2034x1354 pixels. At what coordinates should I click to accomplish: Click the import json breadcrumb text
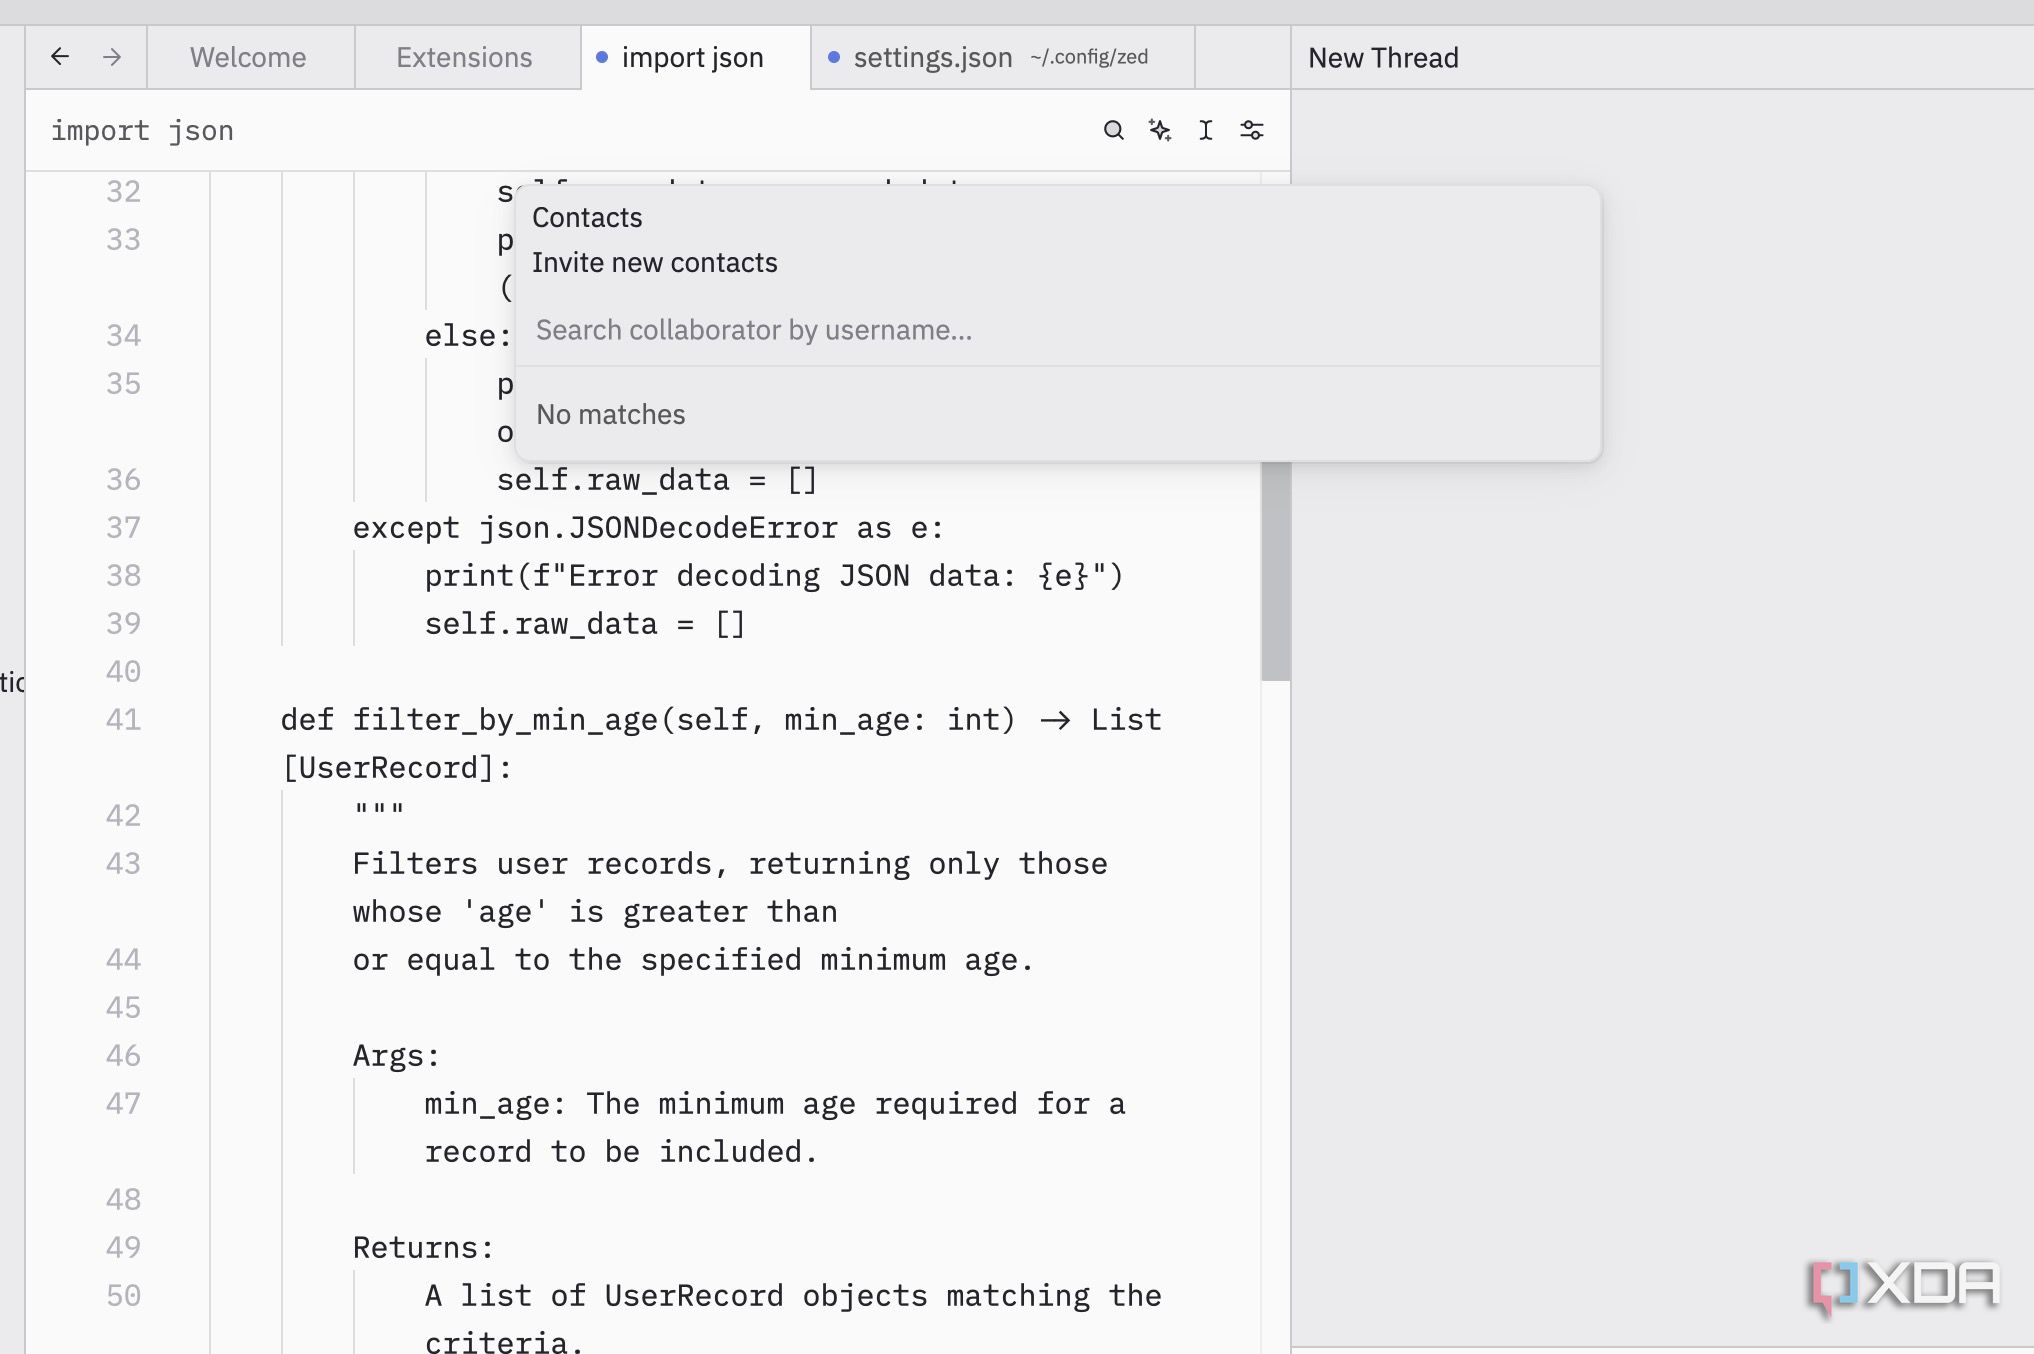click(x=142, y=131)
